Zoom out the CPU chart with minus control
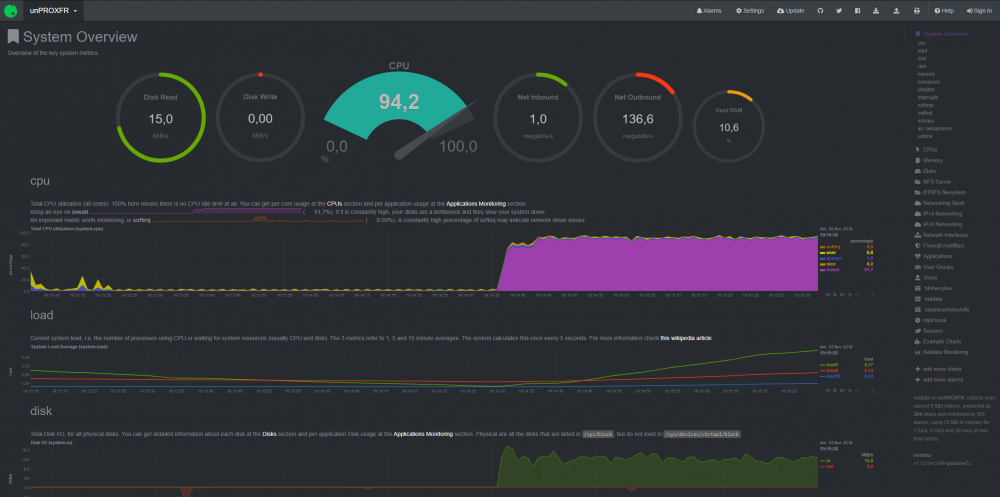This screenshot has width=1000, height=497. (x=857, y=295)
